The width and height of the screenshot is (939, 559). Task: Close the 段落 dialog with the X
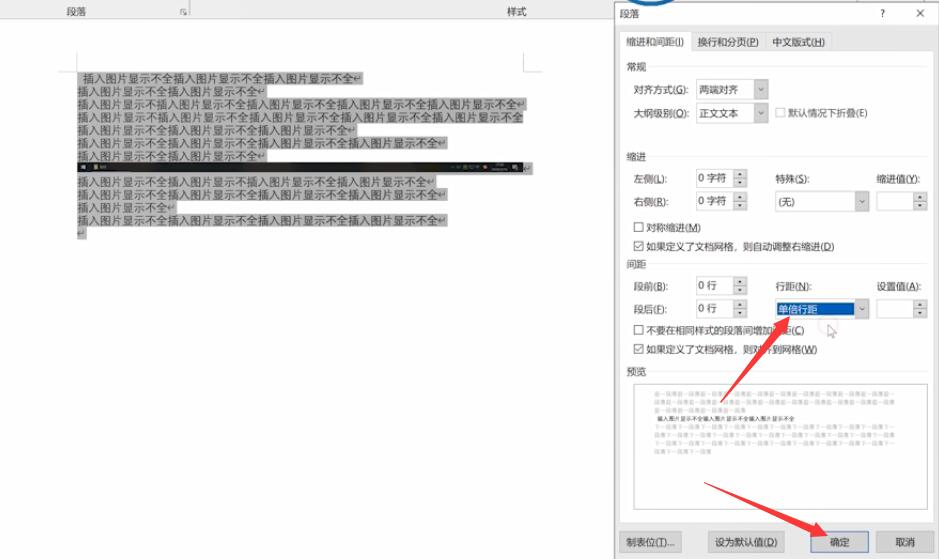point(920,13)
